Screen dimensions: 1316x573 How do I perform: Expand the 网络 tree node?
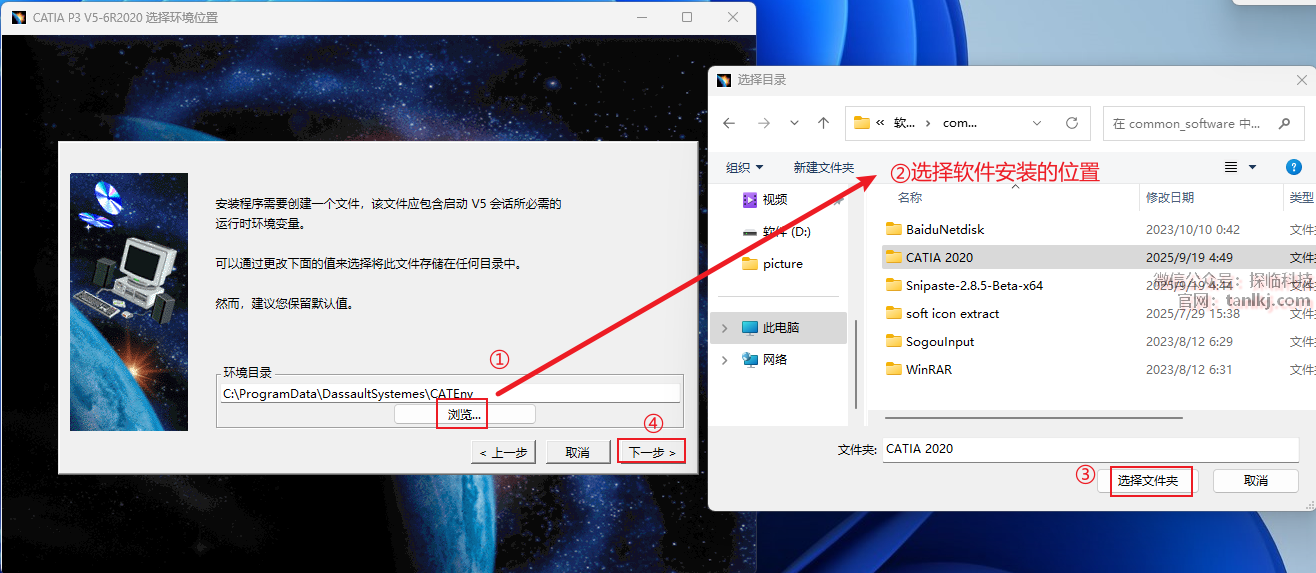pyautogui.click(x=725, y=360)
